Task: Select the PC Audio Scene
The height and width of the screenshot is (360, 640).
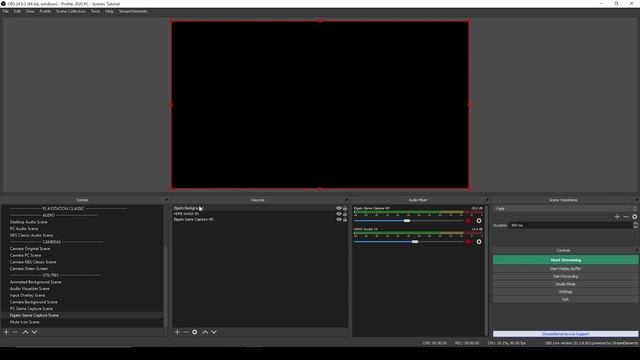Action: coord(24,229)
